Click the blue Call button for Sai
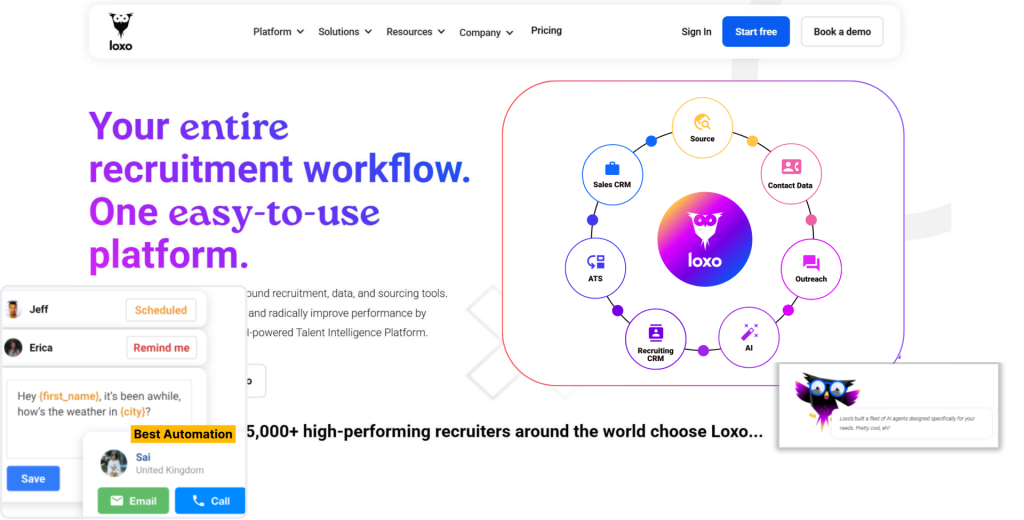This screenshot has width=1024, height=520. pyautogui.click(x=210, y=500)
